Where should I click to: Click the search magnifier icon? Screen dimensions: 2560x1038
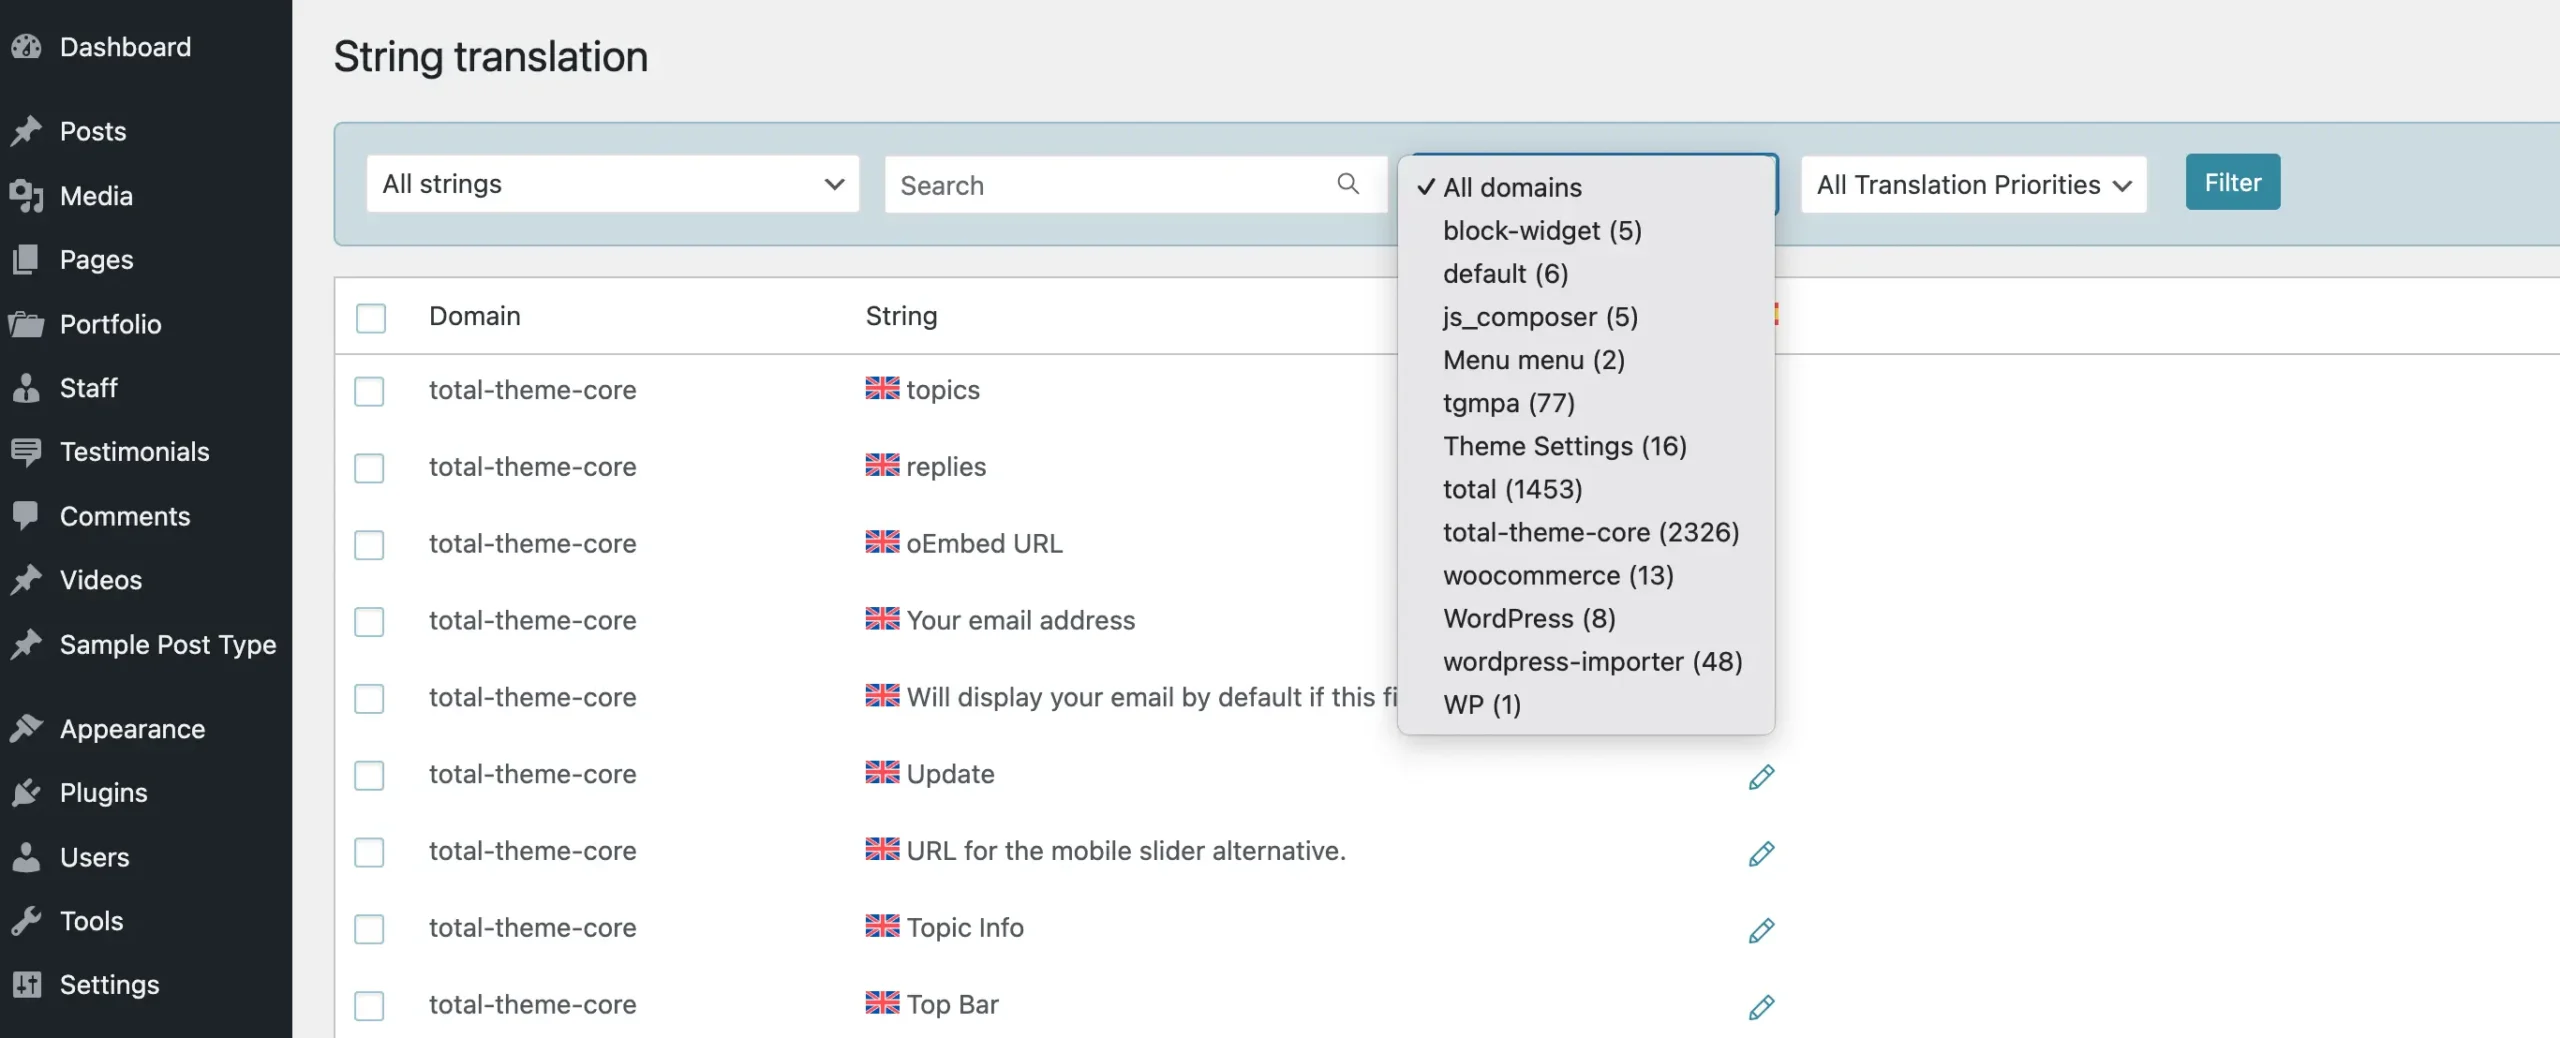click(x=1348, y=184)
